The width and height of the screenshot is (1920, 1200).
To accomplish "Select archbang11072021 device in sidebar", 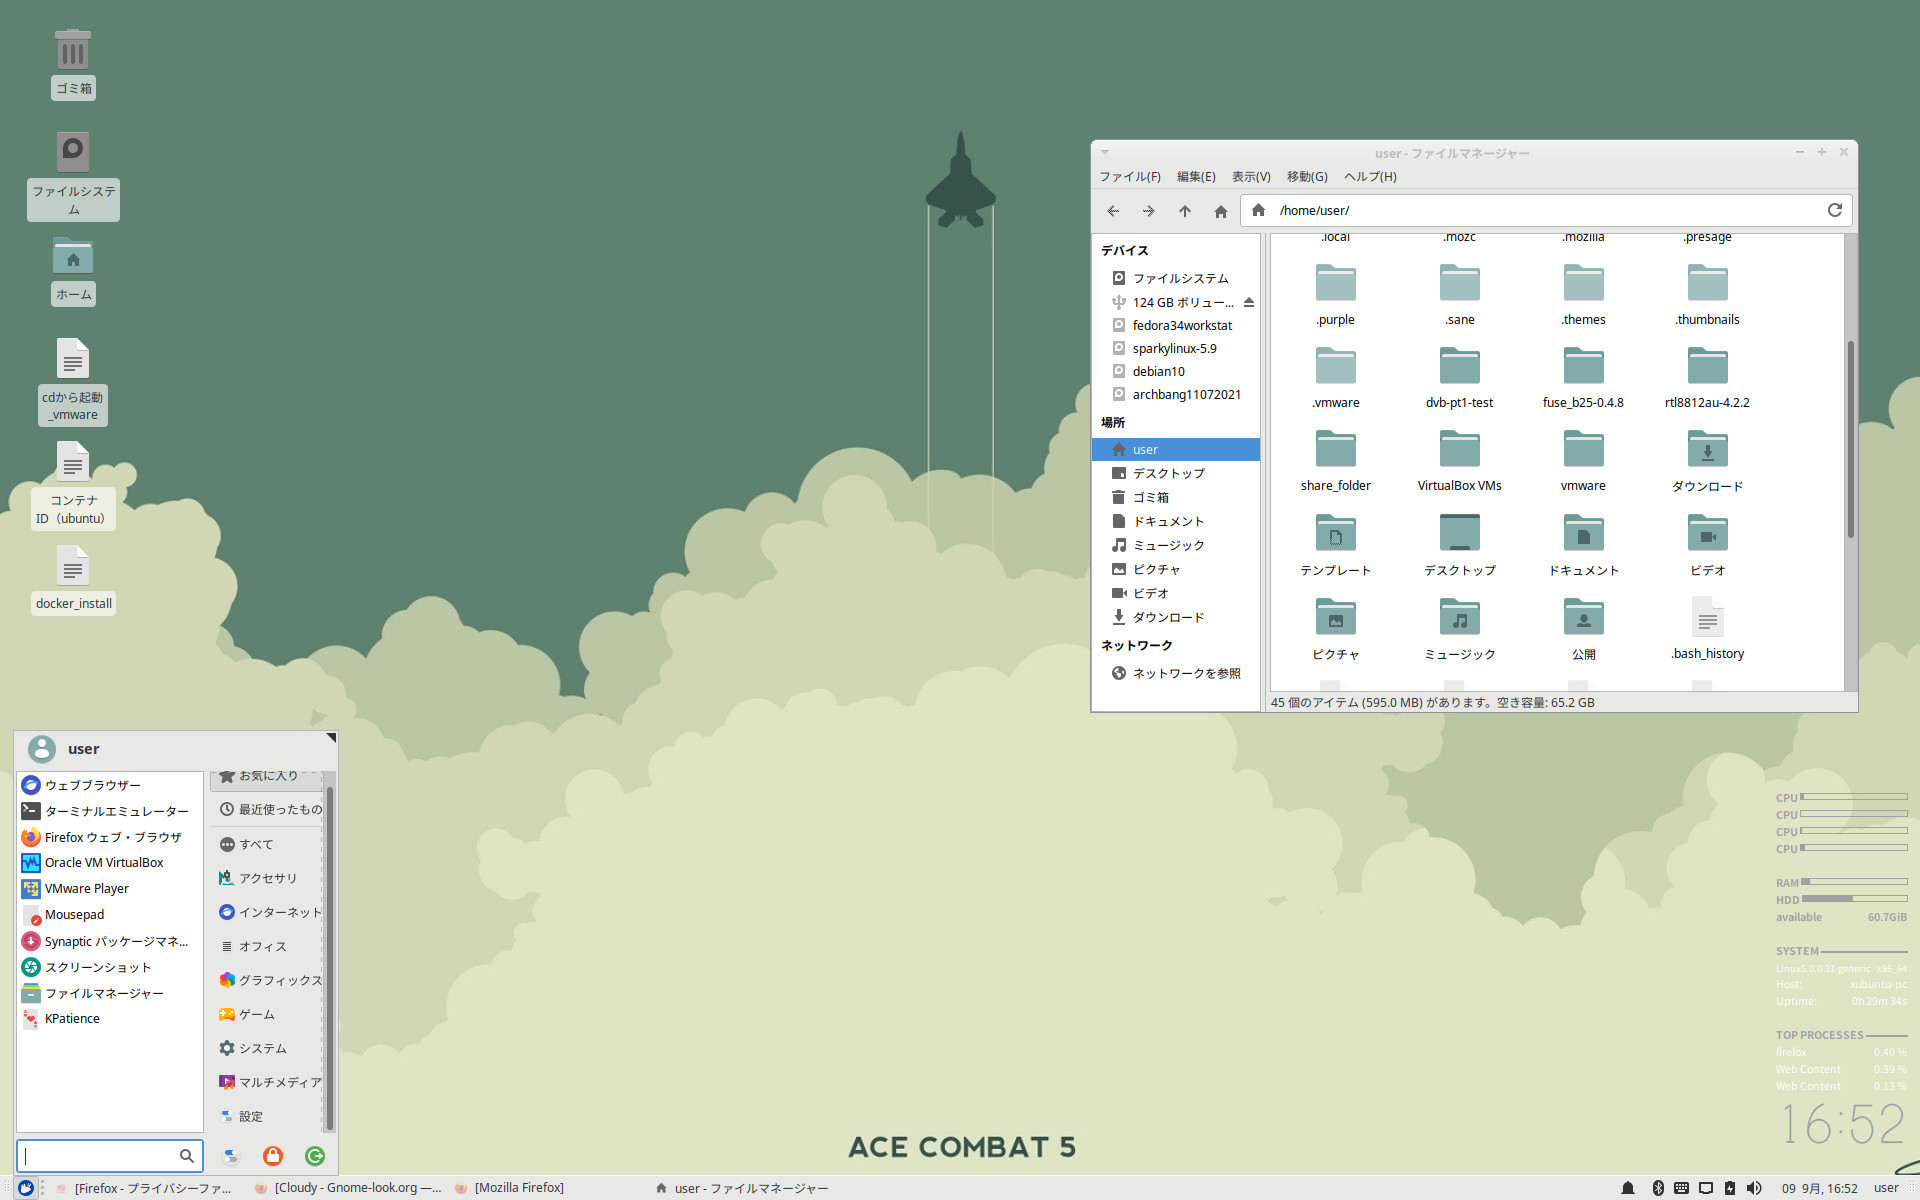I will (x=1175, y=394).
